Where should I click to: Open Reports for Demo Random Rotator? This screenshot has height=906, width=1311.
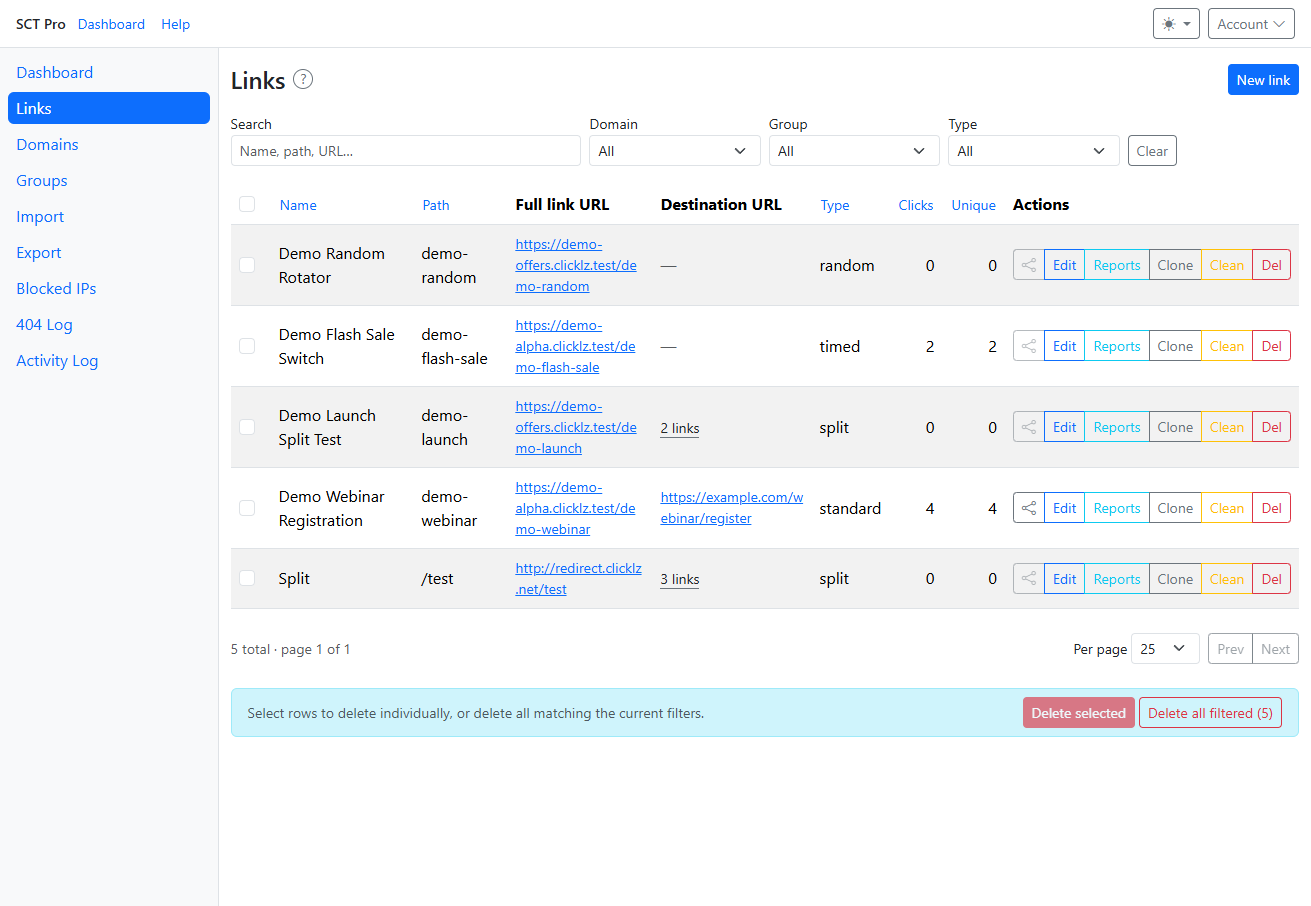click(x=1117, y=265)
